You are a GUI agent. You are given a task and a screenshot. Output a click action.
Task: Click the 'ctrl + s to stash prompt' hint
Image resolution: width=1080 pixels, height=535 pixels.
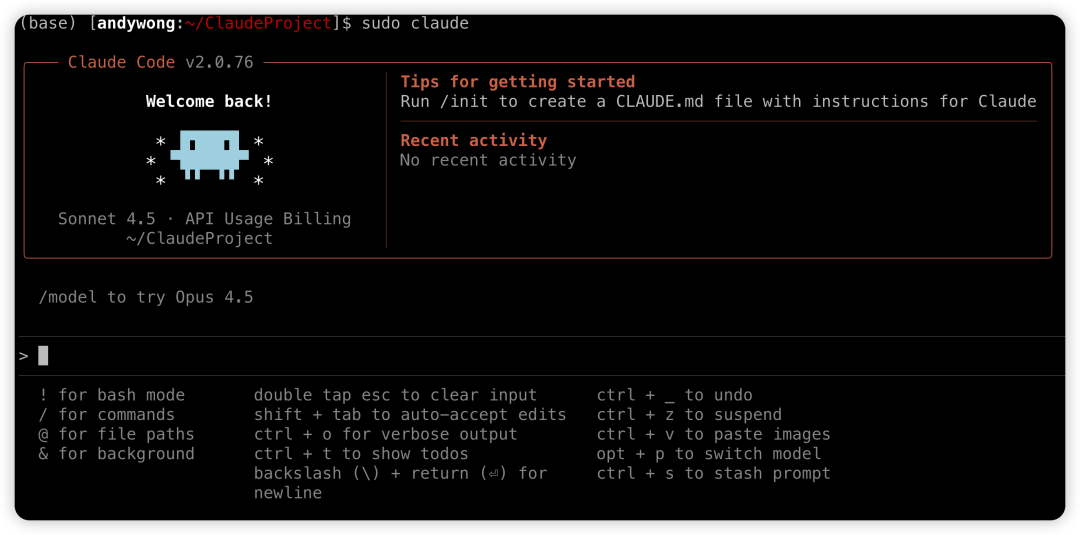[714, 473]
